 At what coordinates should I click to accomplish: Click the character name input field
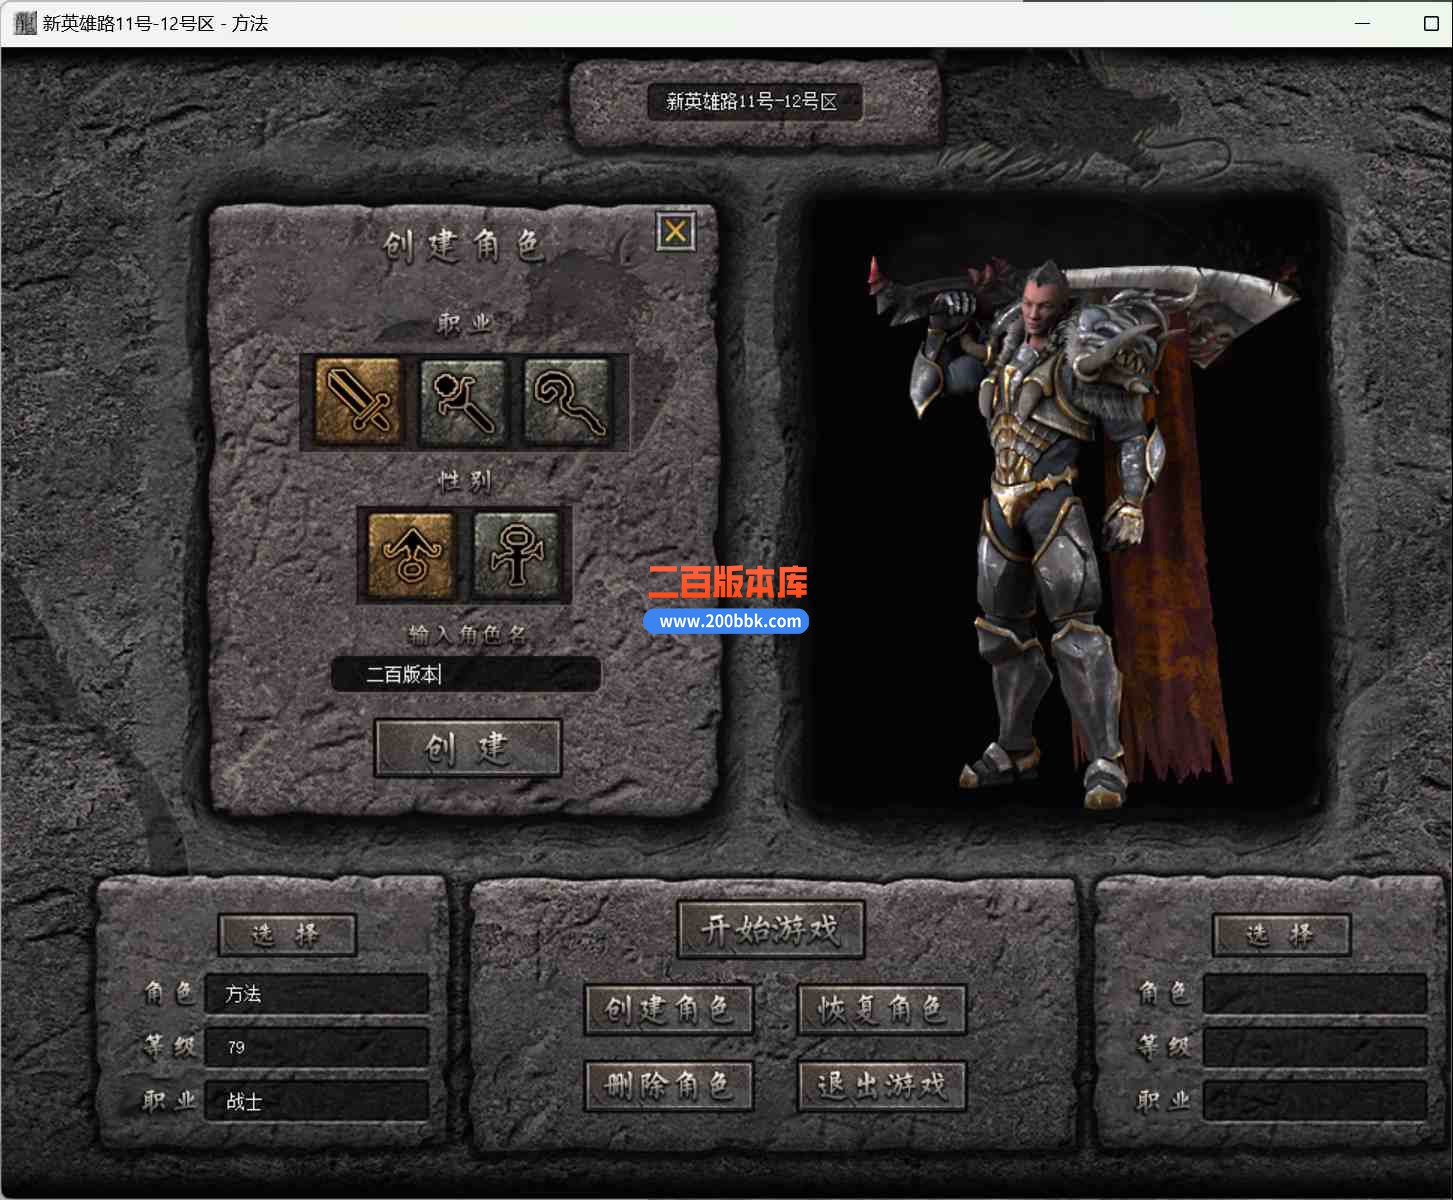pos(466,674)
